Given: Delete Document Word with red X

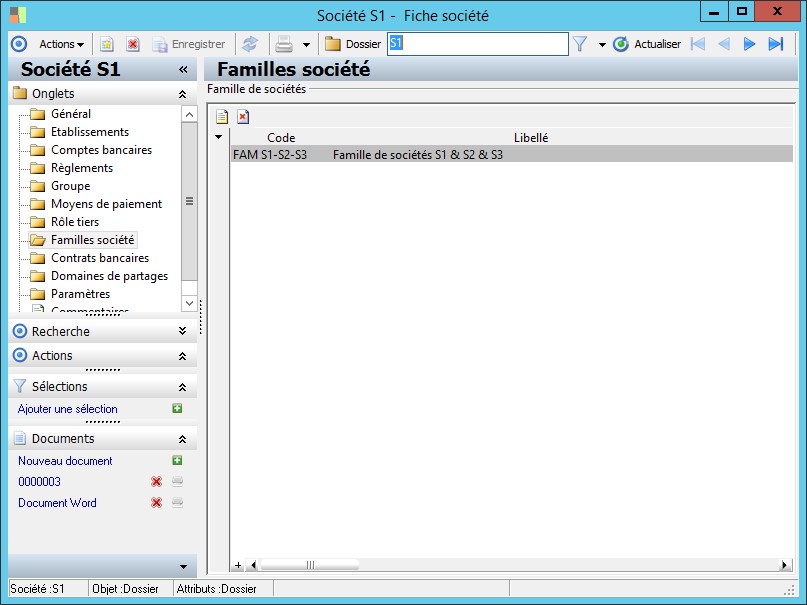Looking at the screenshot, I should 156,503.
